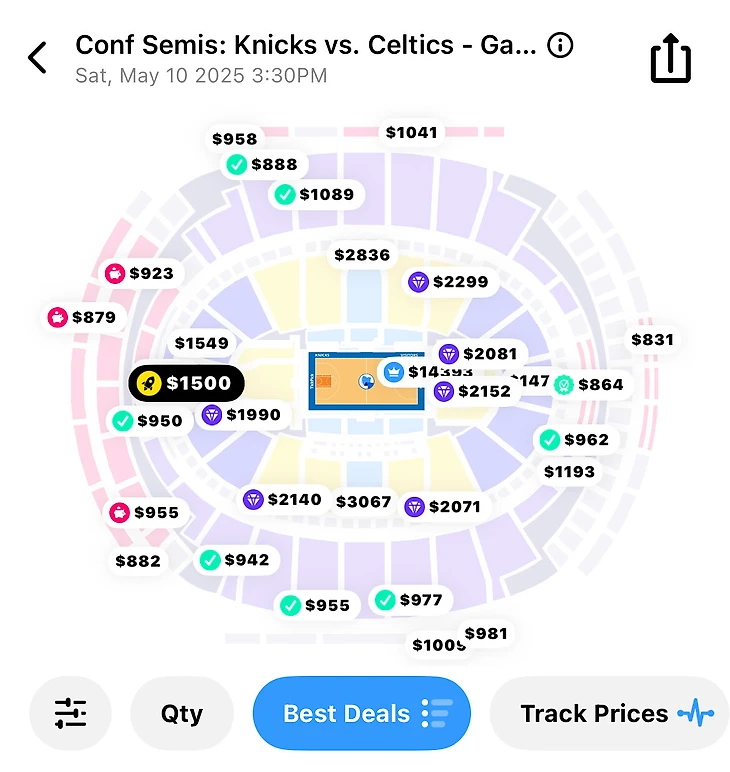Select the $1041 price marker at top
This screenshot has width=730, height=772.
[411, 132]
